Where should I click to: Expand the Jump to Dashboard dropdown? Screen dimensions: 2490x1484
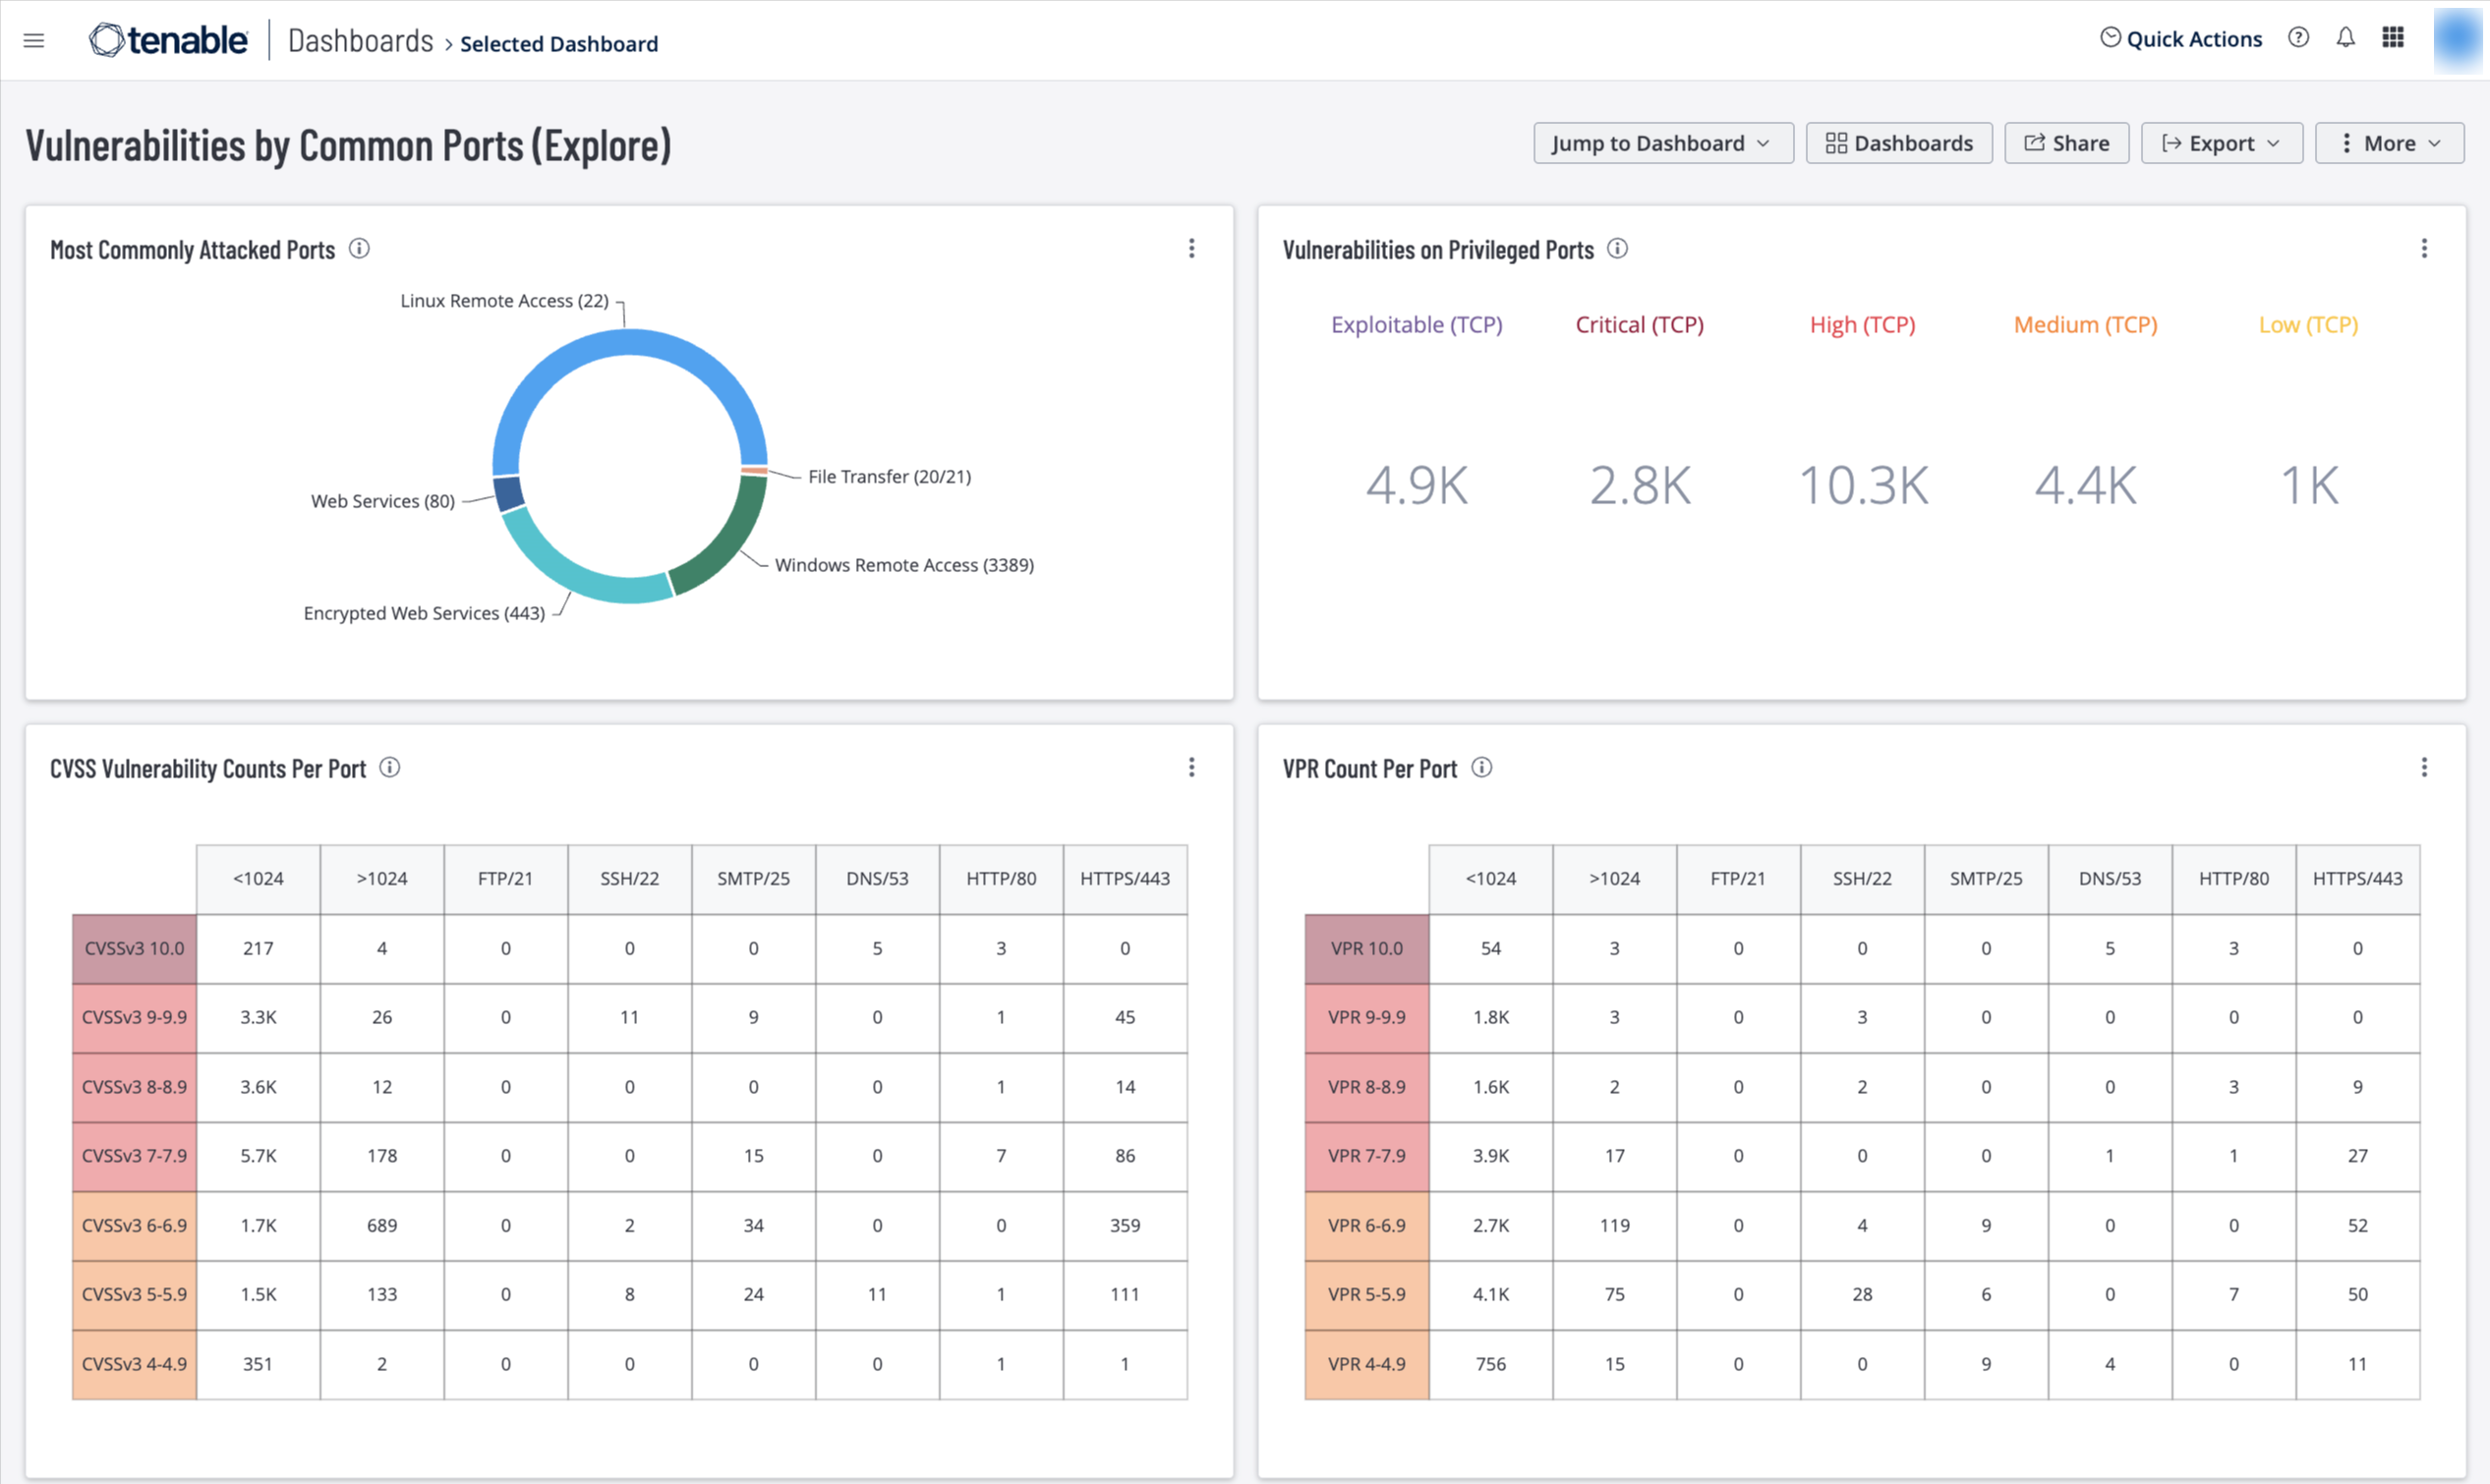(1659, 143)
